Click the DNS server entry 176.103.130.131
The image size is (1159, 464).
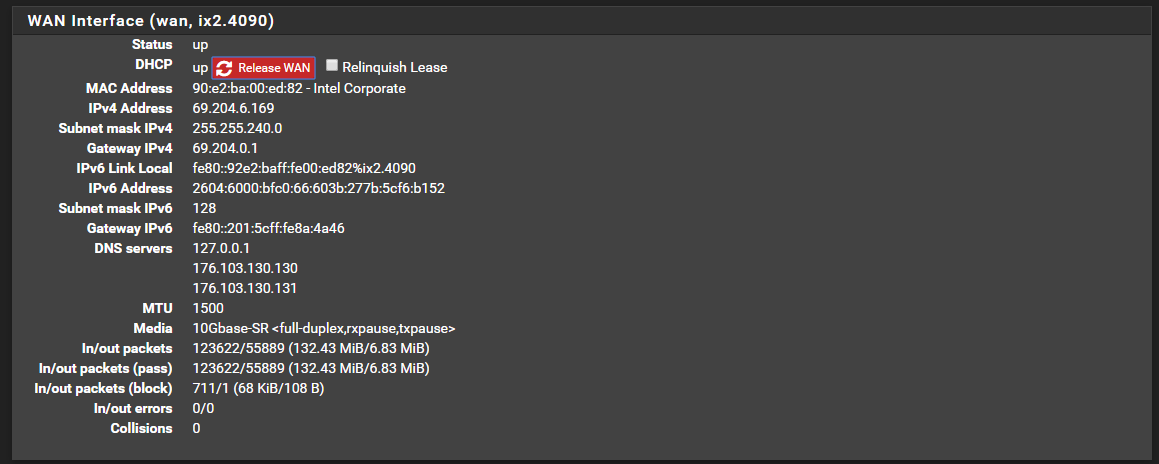pos(245,288)
